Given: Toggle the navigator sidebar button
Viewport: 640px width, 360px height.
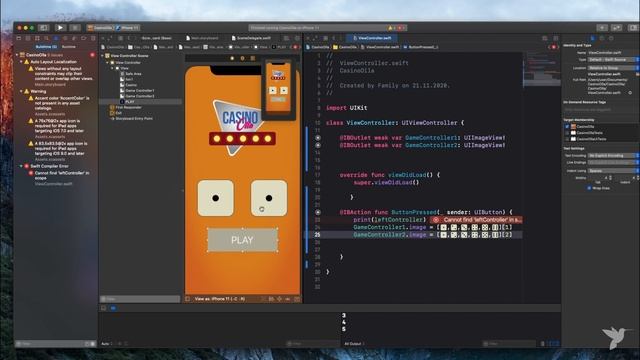Looking at the screenshot, I should pyautogui.click(x=44, y=28).
